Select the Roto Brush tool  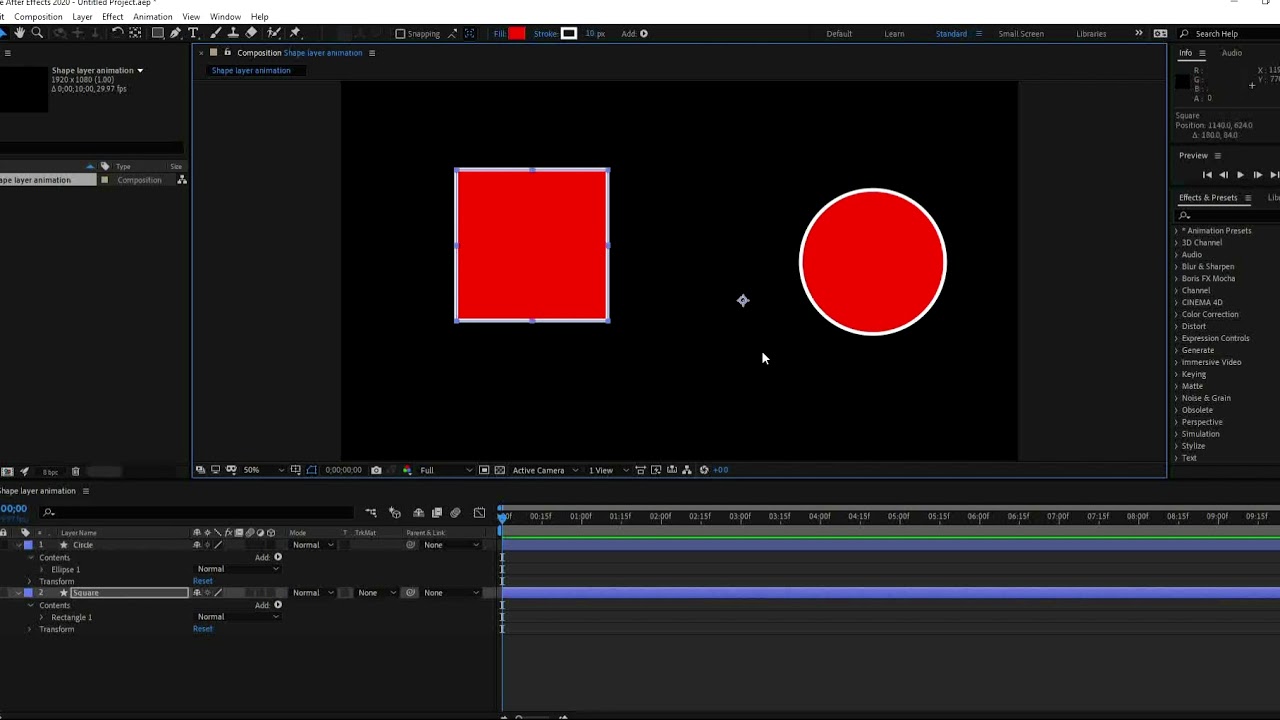[273, 33]
